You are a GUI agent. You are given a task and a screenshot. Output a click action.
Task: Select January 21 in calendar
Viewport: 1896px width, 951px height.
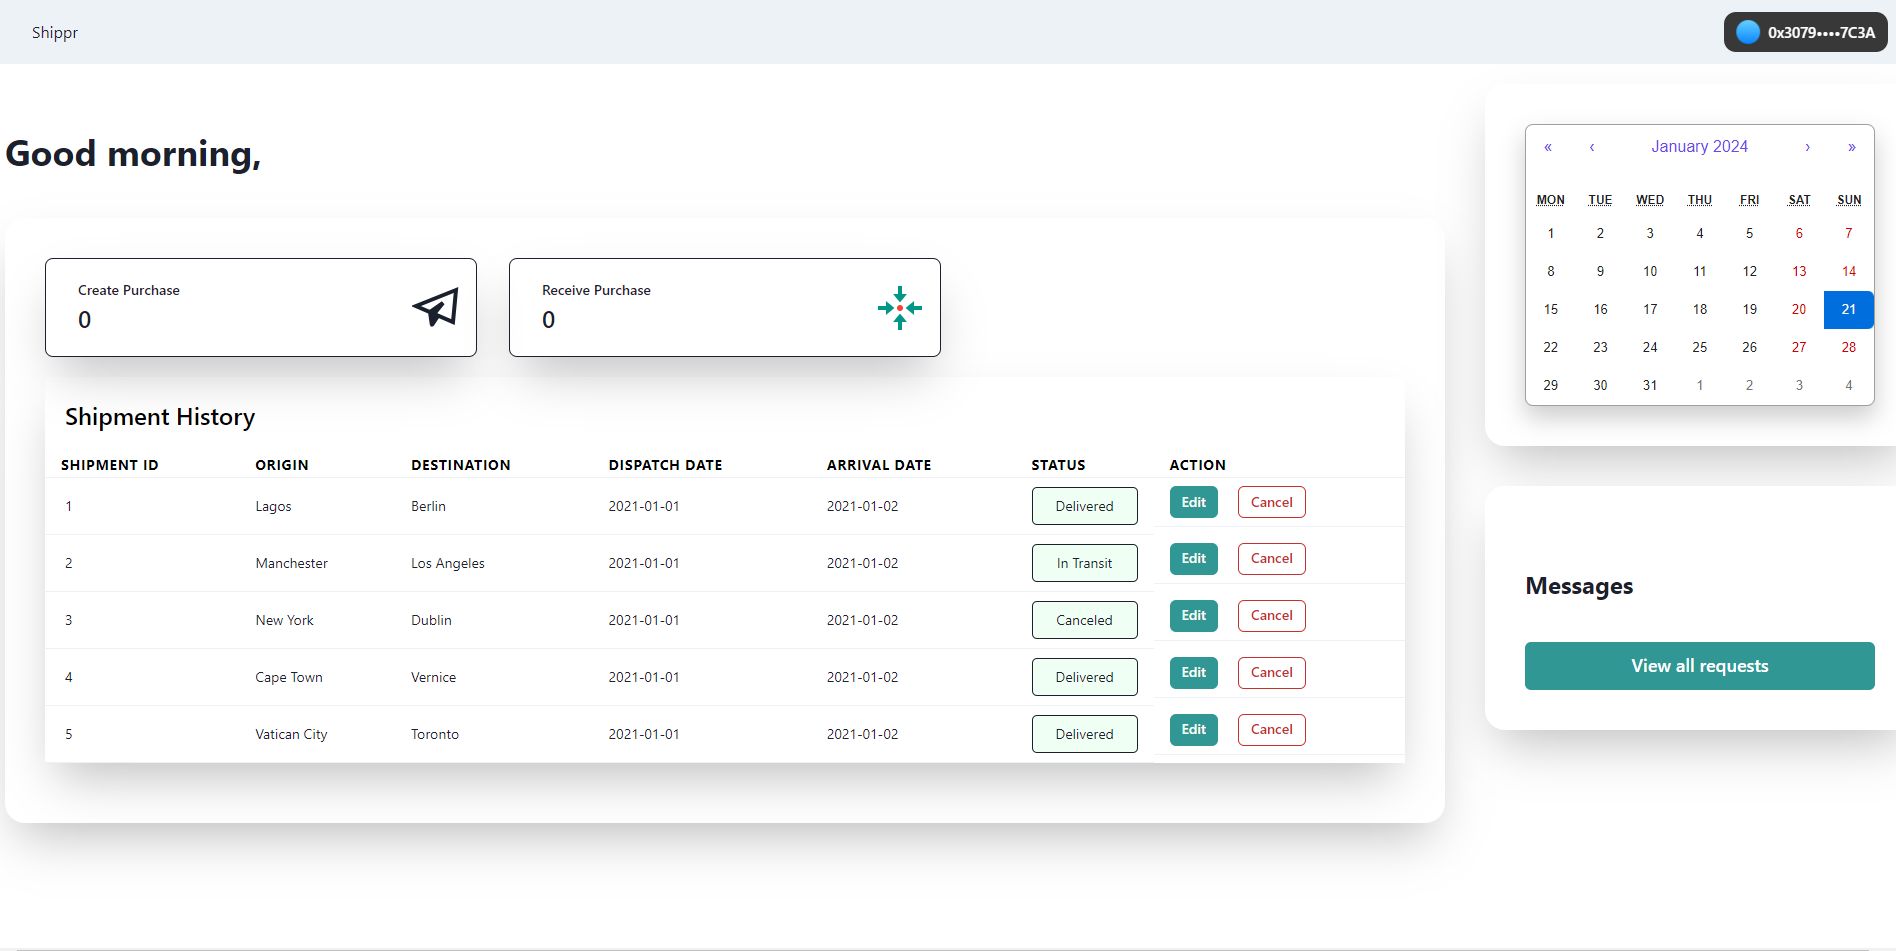(x=1849, y=309)
